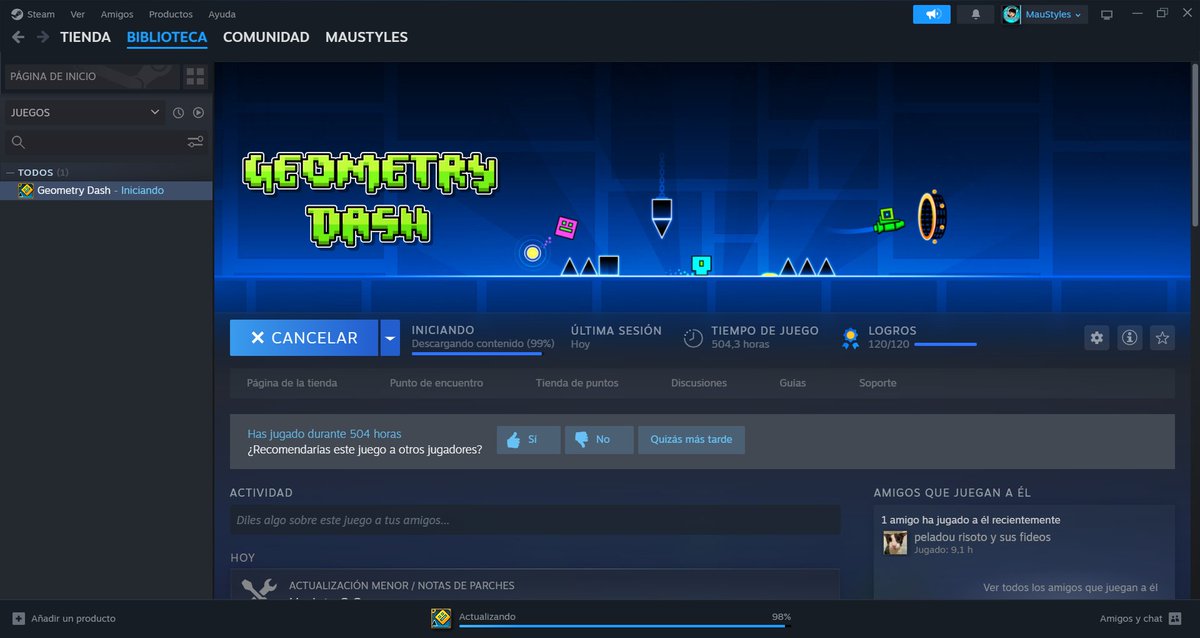Open friend peladou risoto y sus fideos
This screenshot has width=1200, height=638.
point(982,537)
